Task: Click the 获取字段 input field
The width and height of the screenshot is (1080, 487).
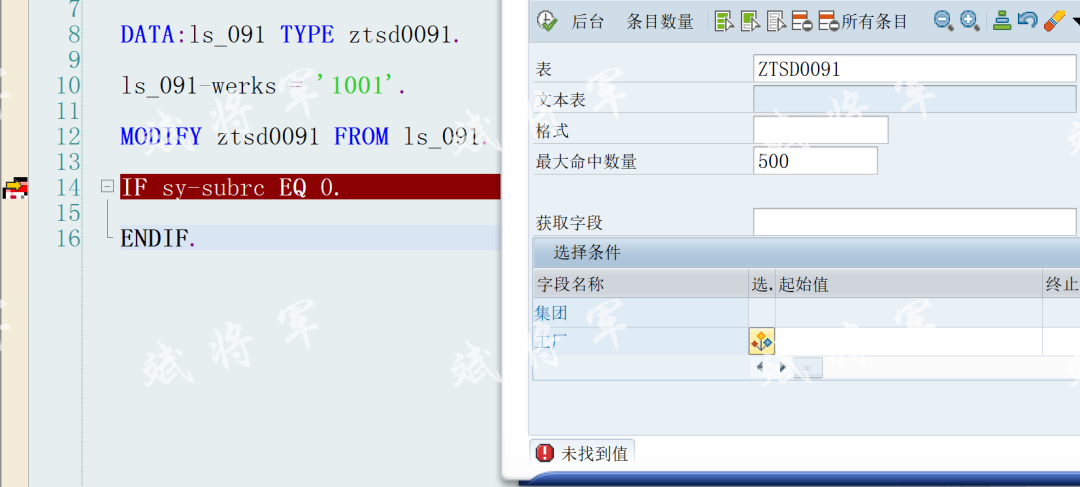Action: 915,222
